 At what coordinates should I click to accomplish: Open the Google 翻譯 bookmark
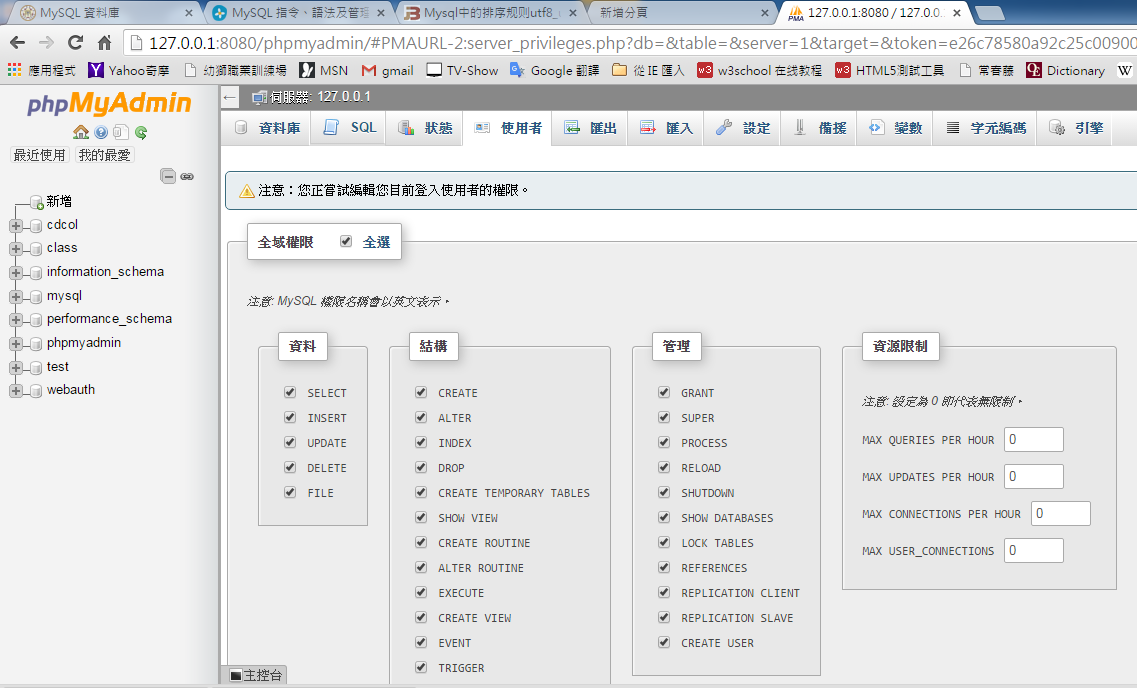[554, 70]
